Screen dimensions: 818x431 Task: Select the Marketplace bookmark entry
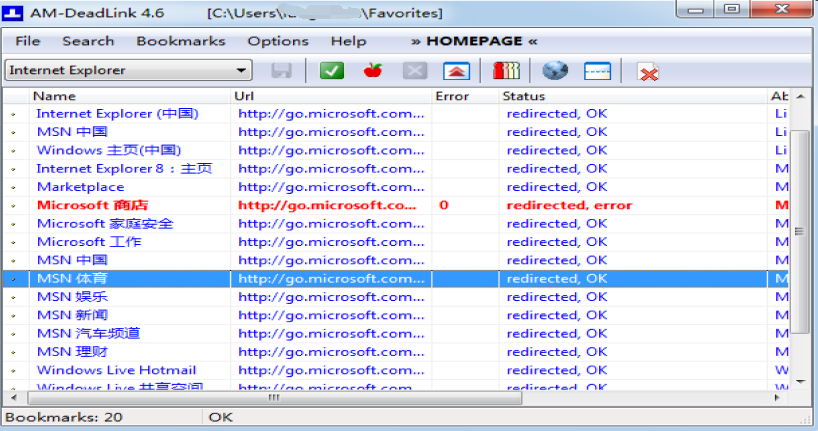click(x=80, y=187)
